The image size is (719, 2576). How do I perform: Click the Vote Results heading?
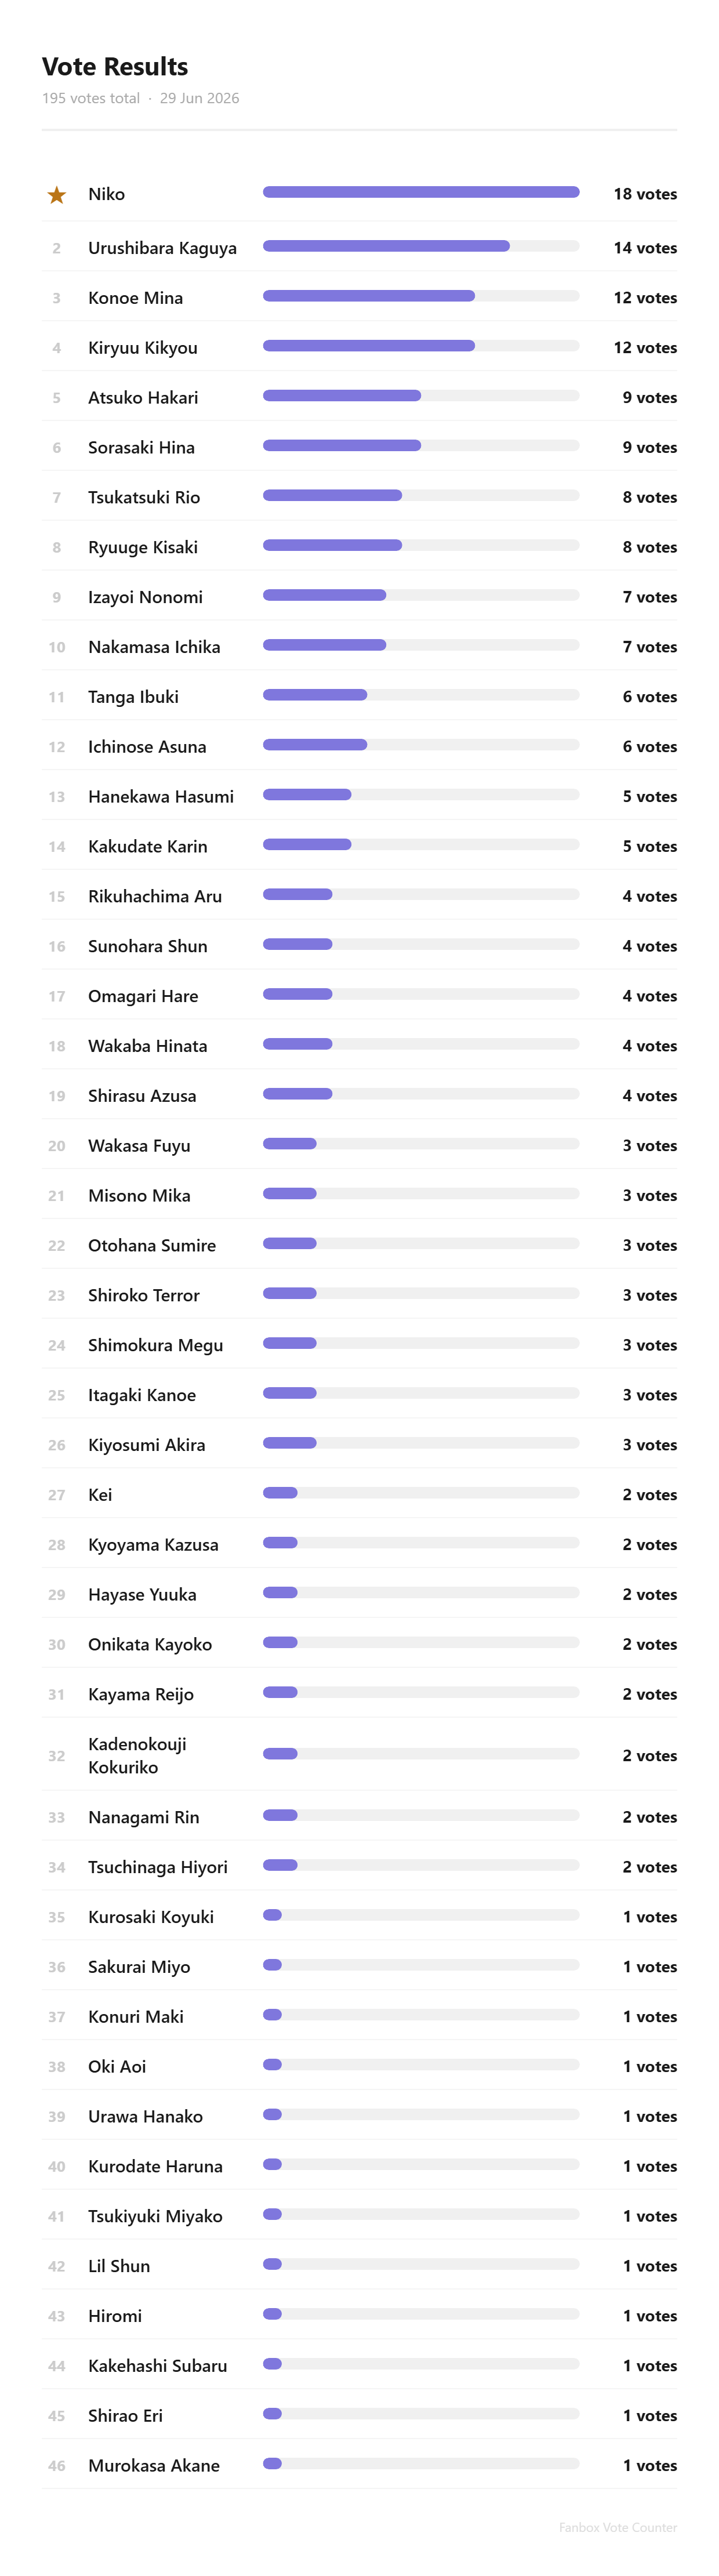[x=115, y=67]
